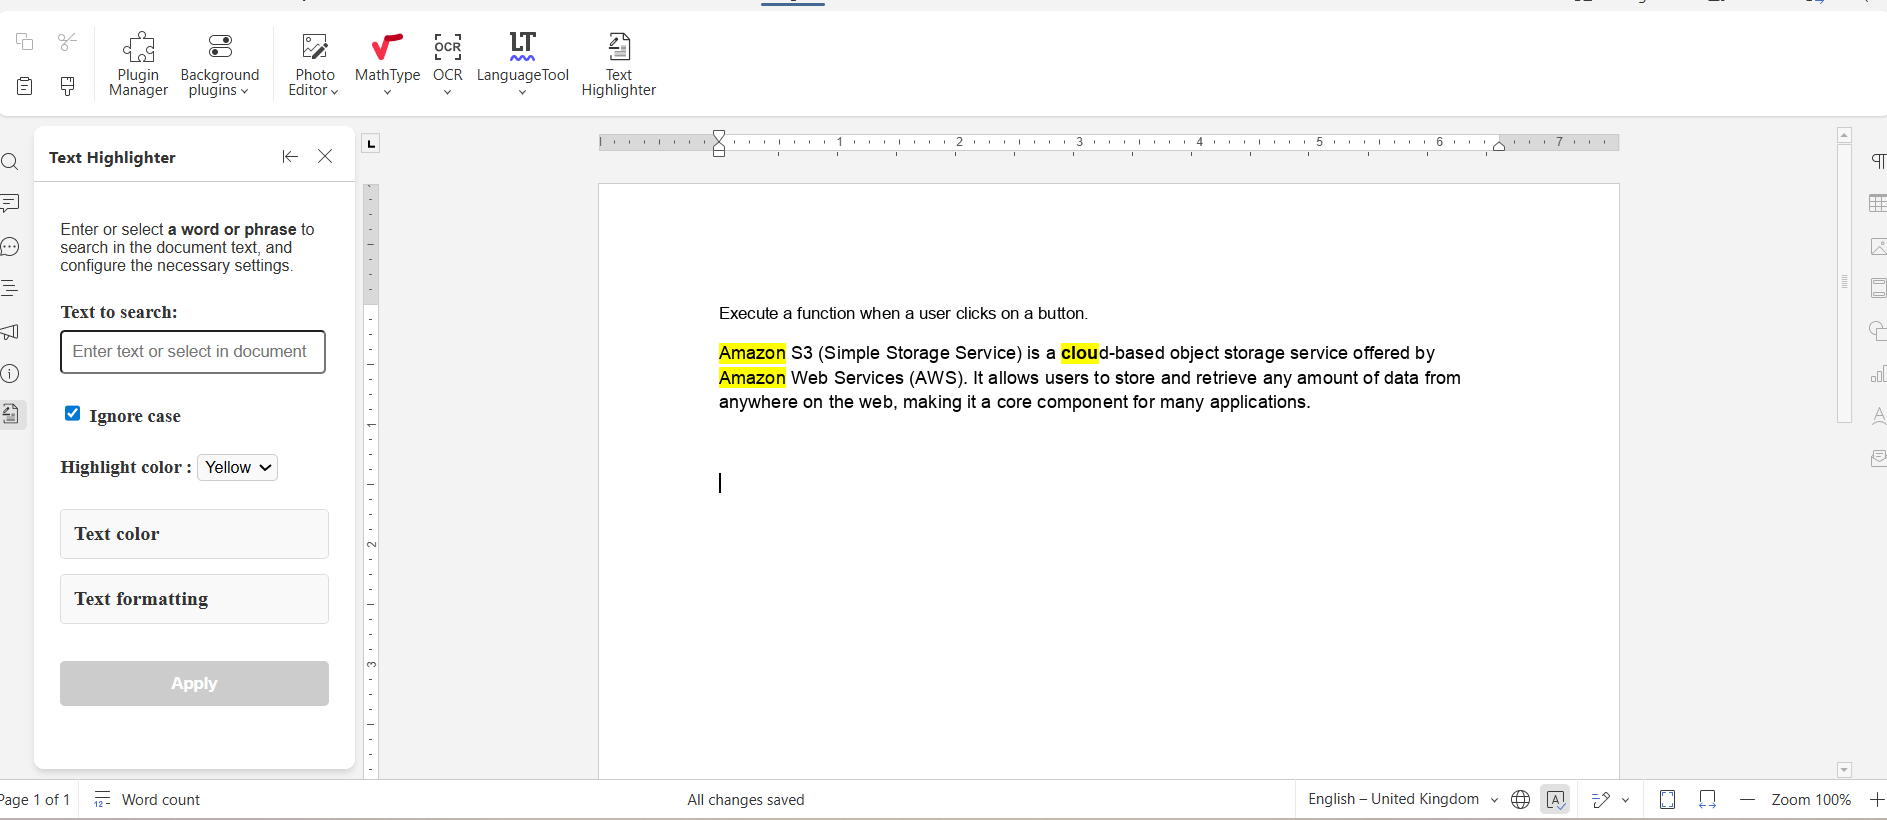Close the Text Highlighter panel

[x=325, y=157]
